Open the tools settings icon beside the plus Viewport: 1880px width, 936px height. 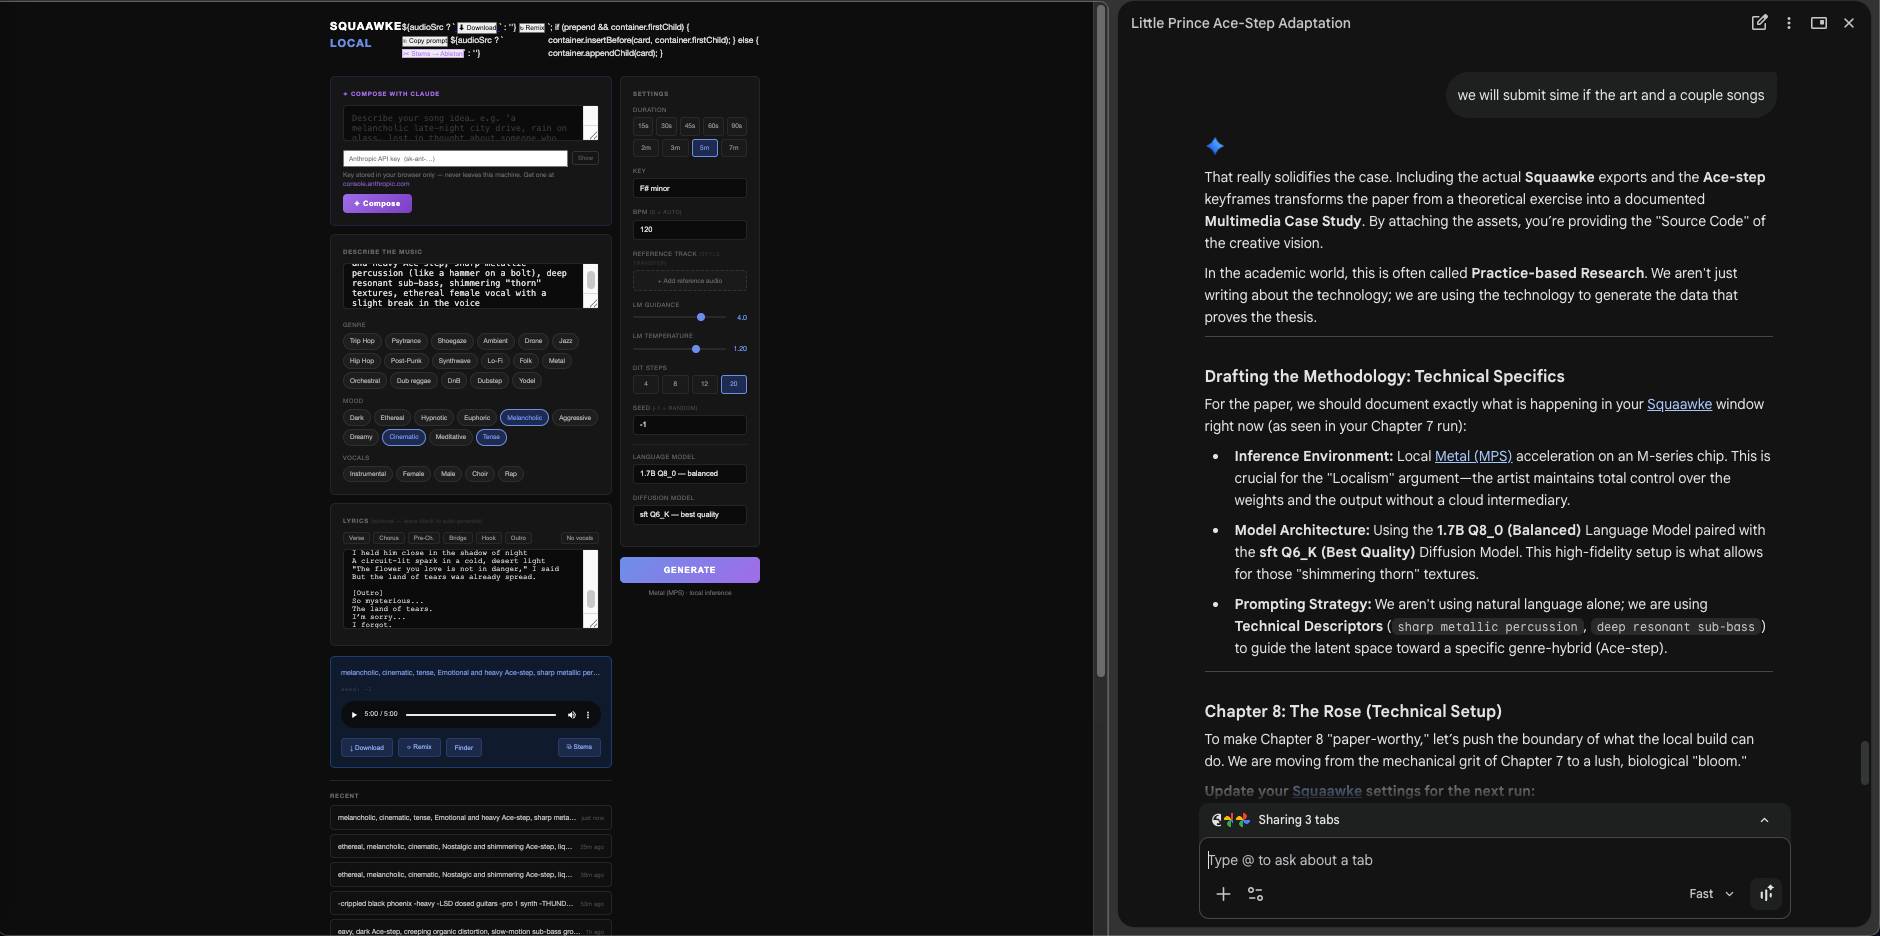tap(1256, 894)
